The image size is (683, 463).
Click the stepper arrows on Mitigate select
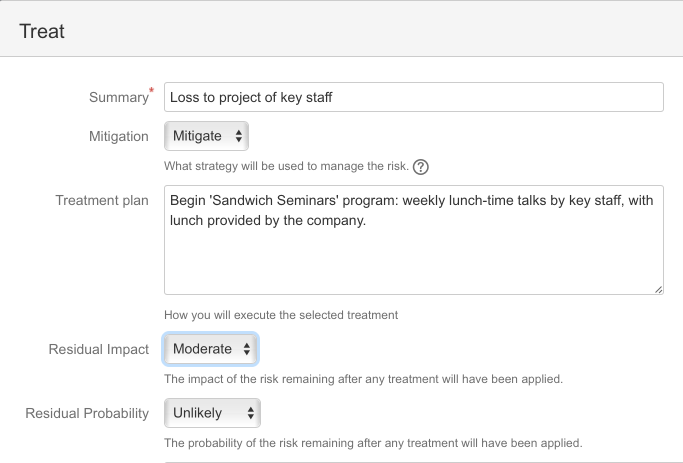pyautogui.click(x=238, y=136)
